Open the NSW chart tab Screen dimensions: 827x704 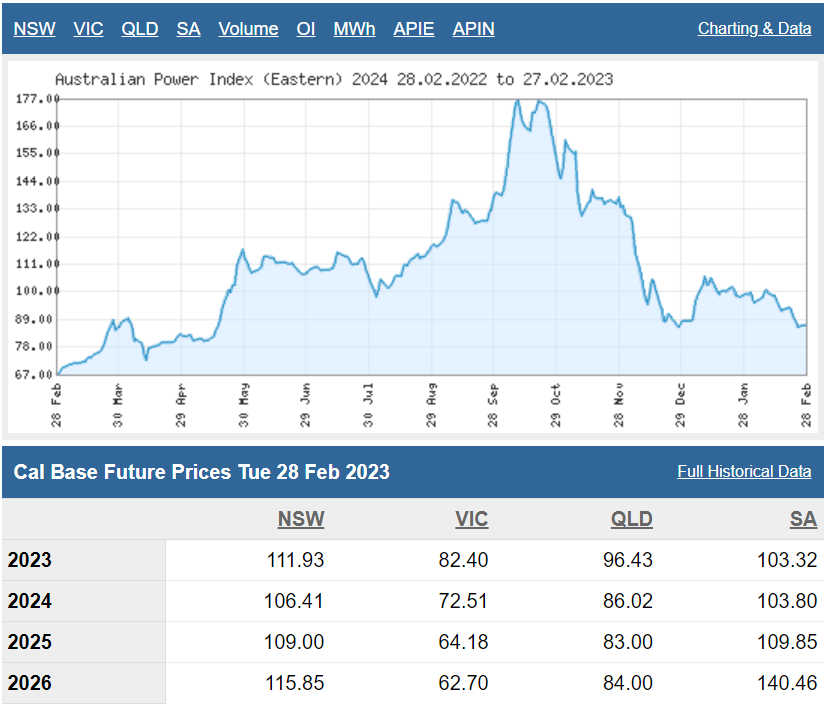point(34,29)
